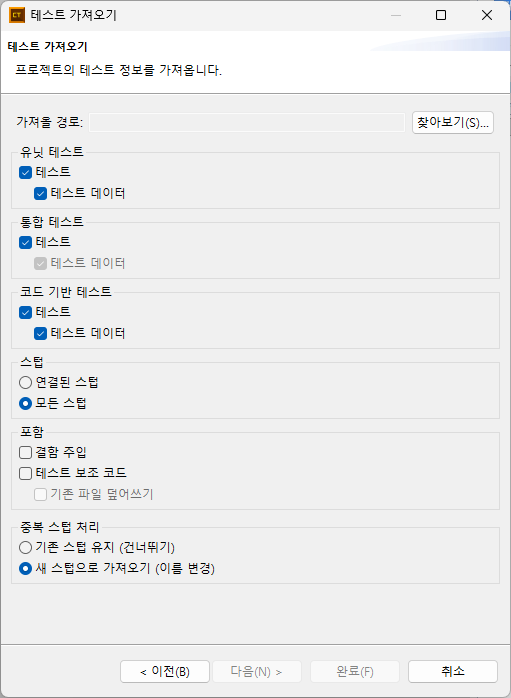Close the 테스트 가져오기 dialog
This screenshot has height=698, width=511.
click(x=487, y=16)
